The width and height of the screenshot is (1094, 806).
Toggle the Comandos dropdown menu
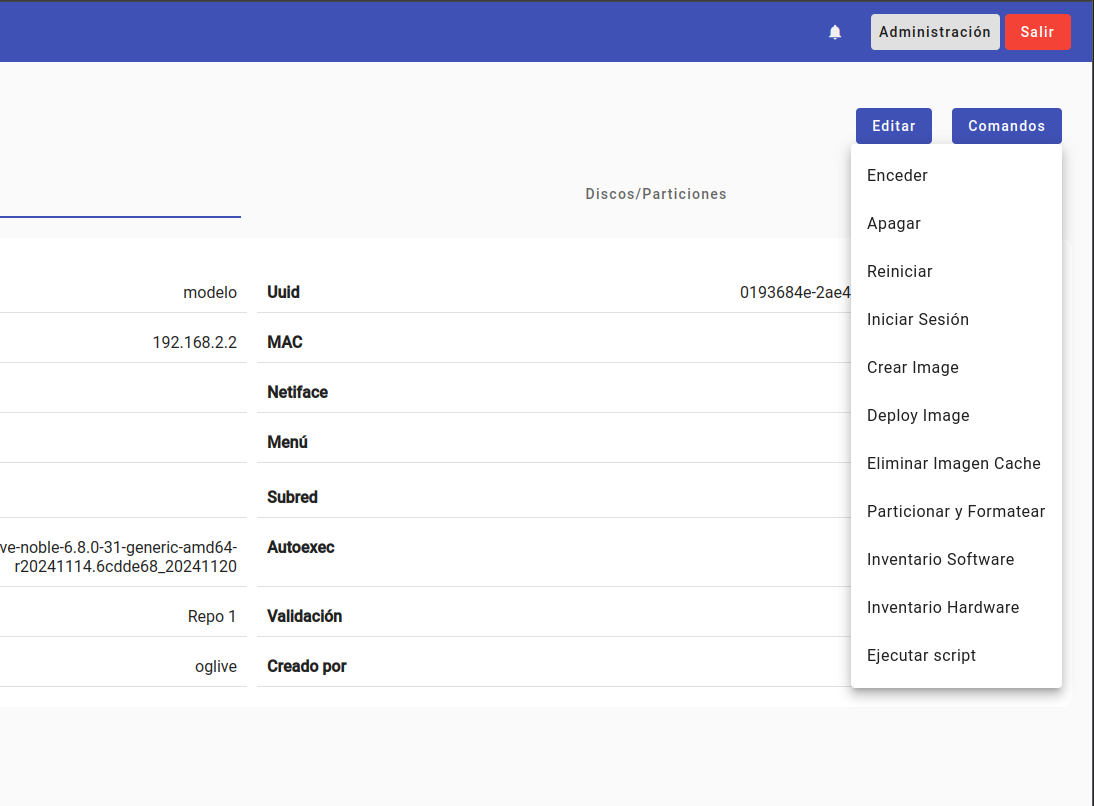(1006, 126)
